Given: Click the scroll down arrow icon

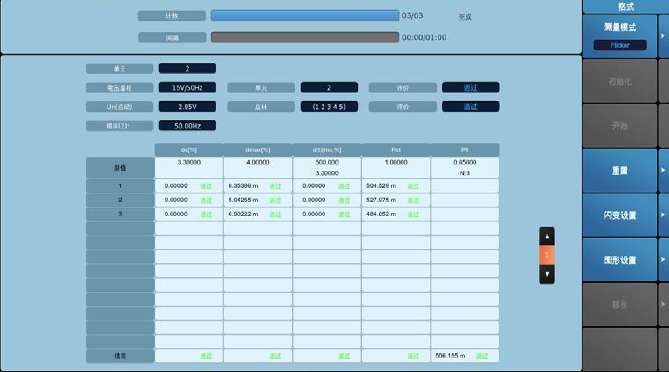Looking at the screenshot, I should 547,274.
